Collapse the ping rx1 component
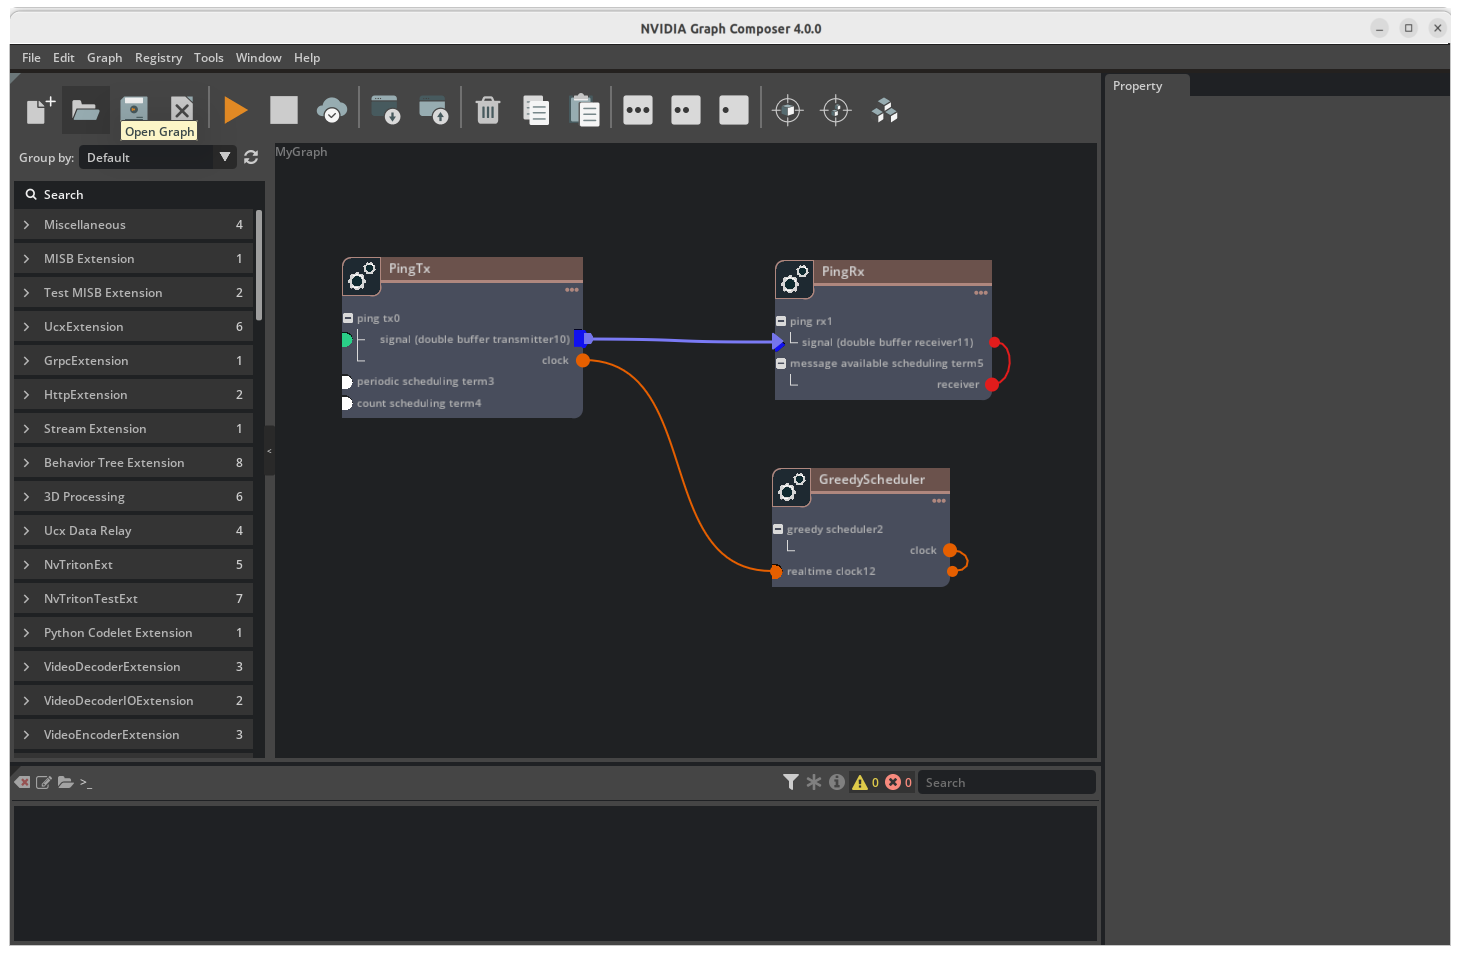This screenshot has width=1460, height=955. pyautogui.click(x=781, y=321)
